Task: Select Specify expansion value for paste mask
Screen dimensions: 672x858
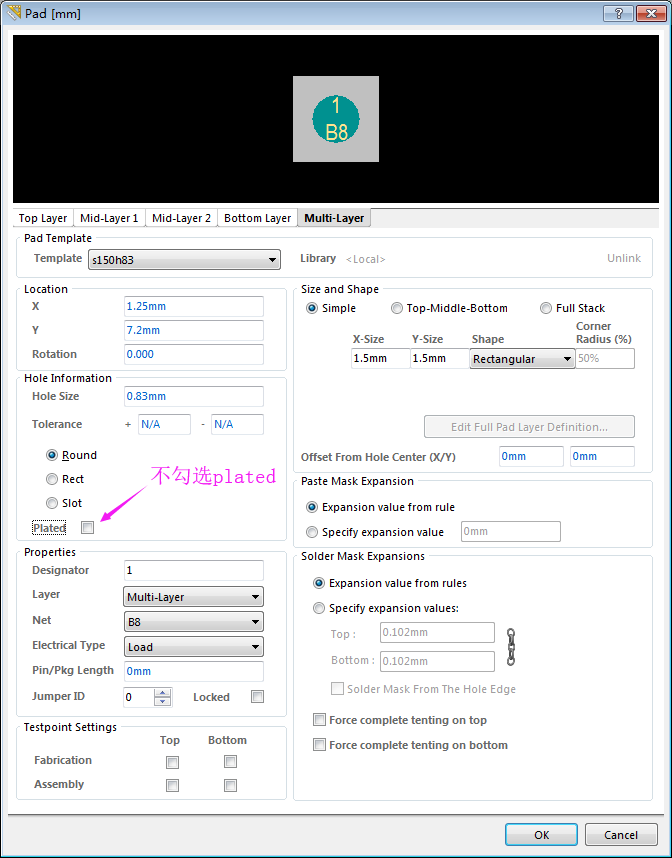Action: [313, 532]
